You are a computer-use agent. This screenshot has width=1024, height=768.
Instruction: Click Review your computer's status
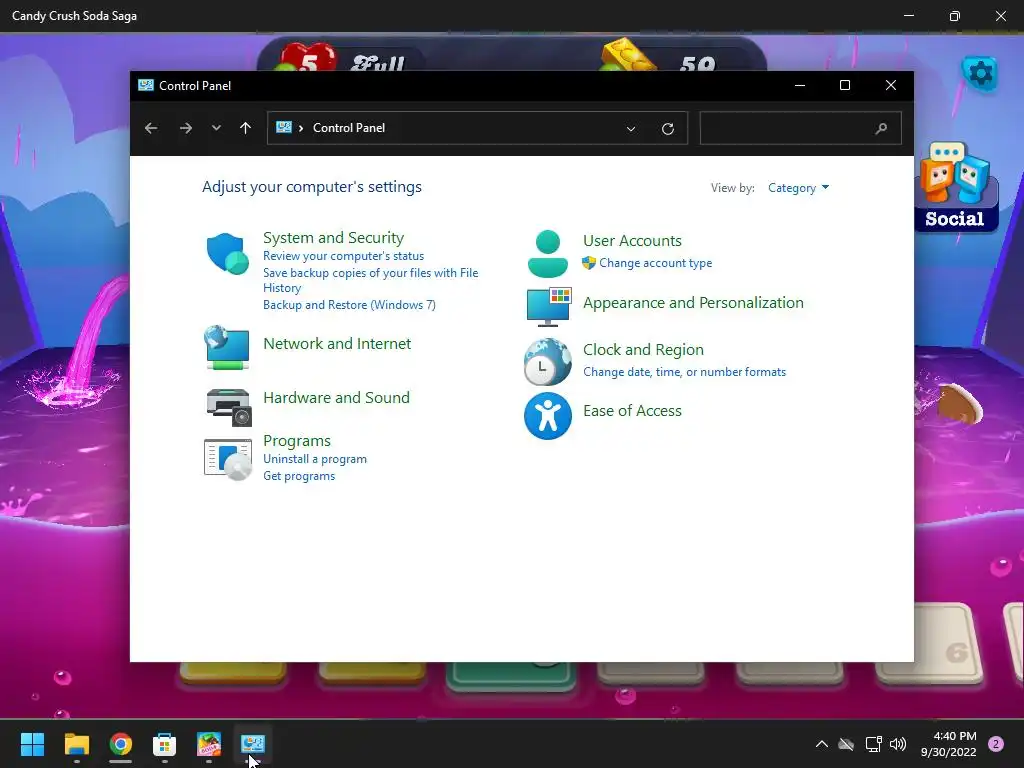click(x=344, y=256)
